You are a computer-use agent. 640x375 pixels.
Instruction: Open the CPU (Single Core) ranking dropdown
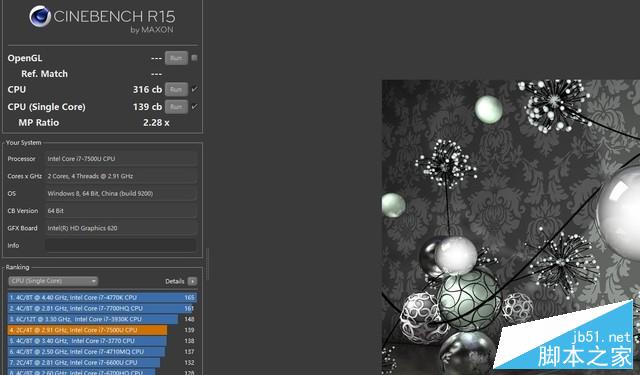53,281
